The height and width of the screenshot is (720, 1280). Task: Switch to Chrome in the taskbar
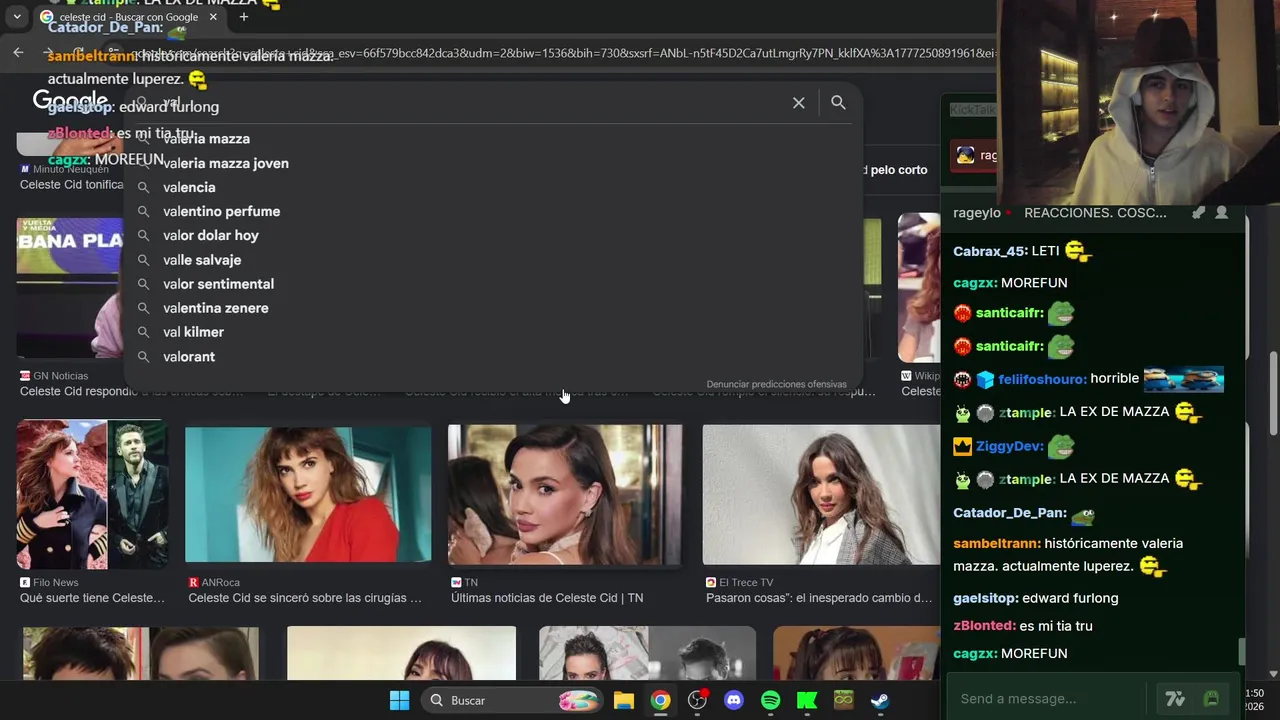coord(661,700)
